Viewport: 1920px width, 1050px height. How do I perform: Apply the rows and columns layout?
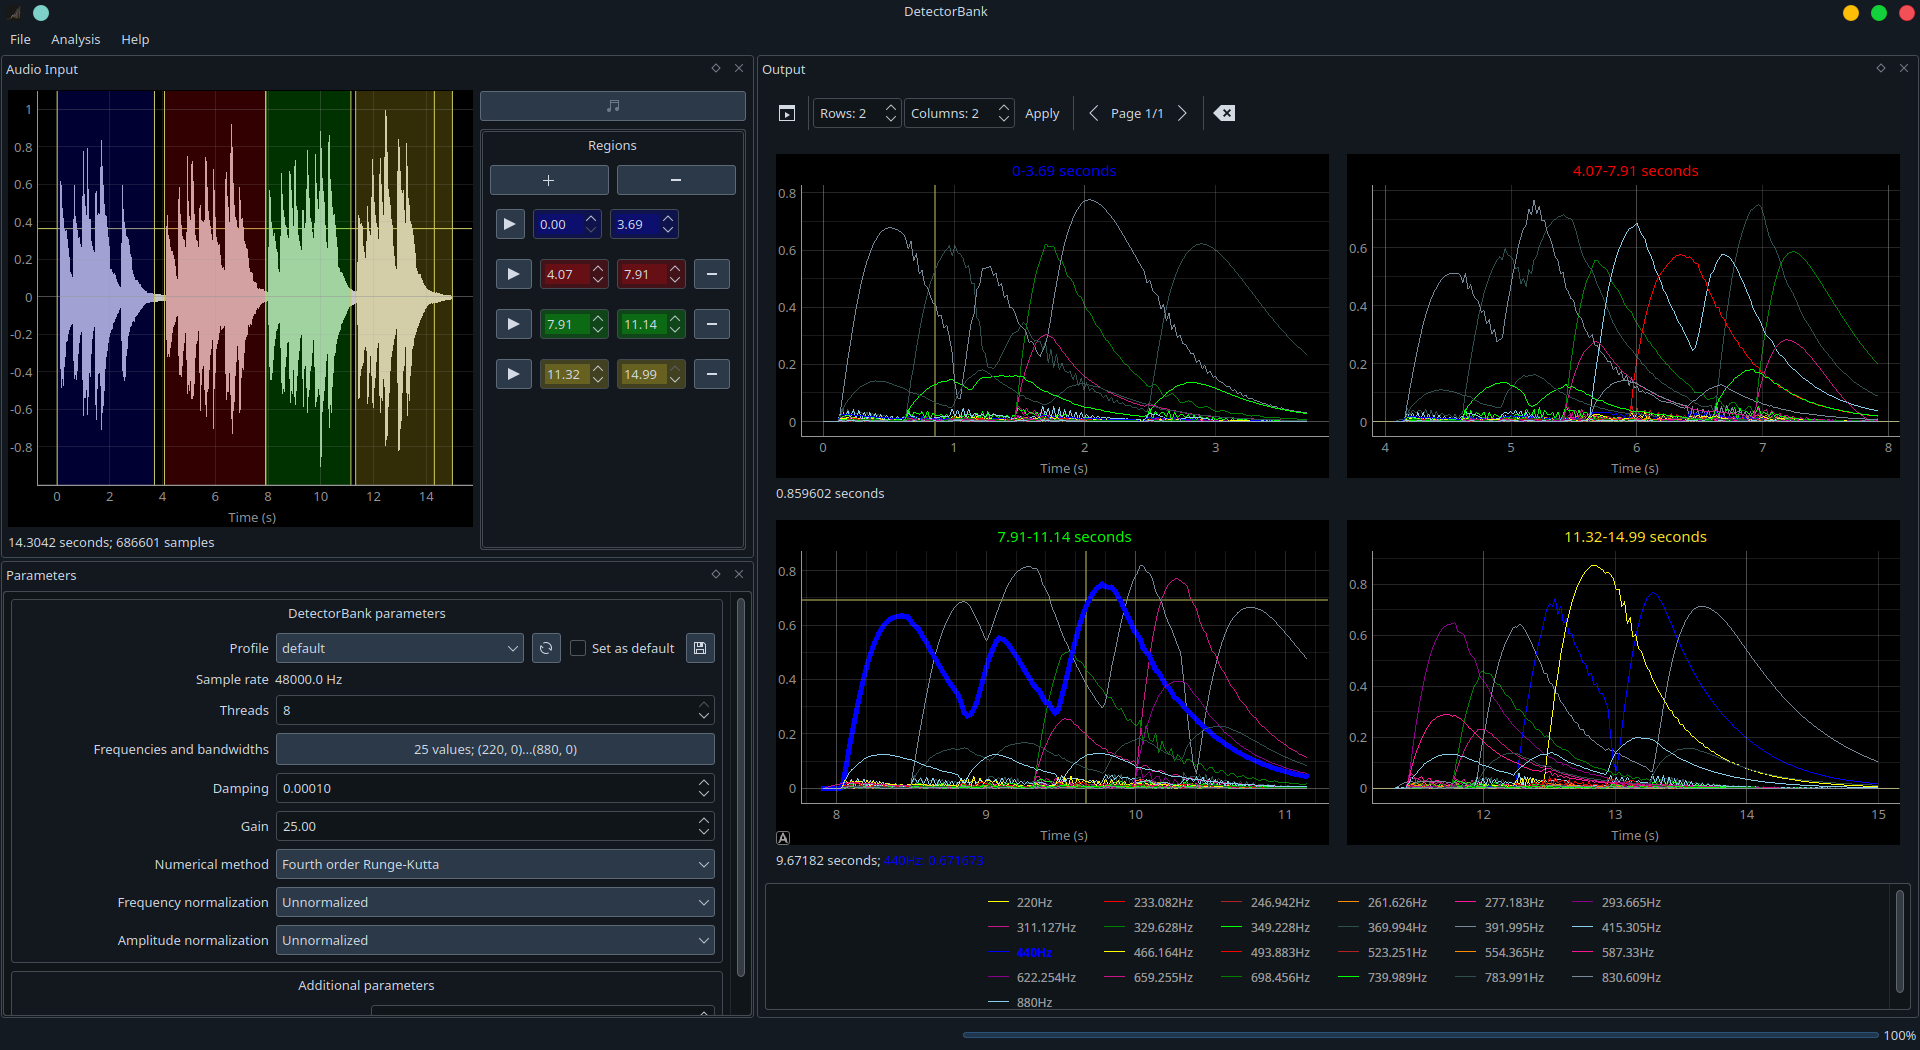click(1042, 113)
